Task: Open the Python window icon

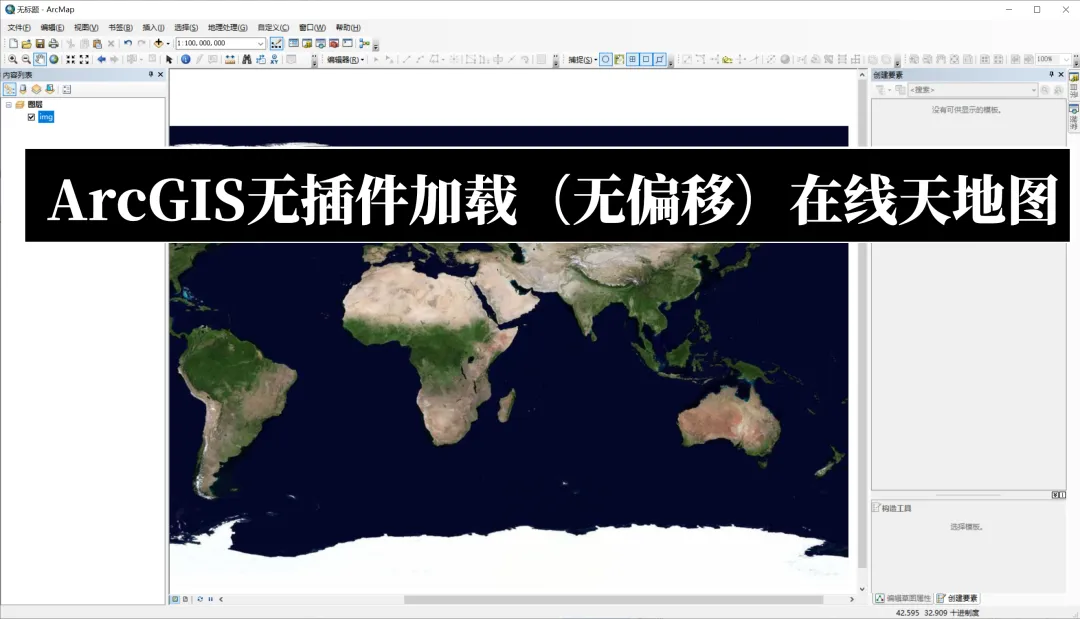Action: pyautogui.click(x=347, y=43)
